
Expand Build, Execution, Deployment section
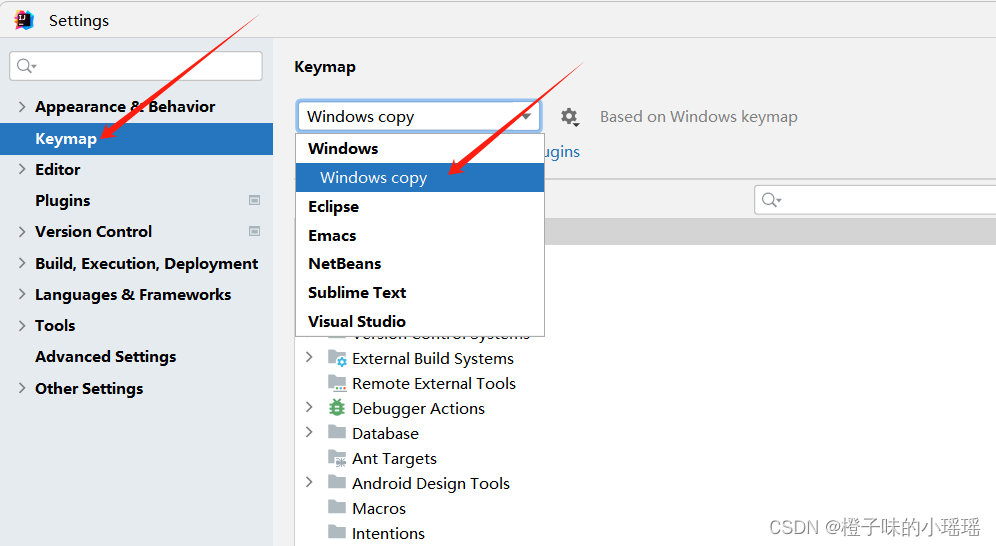coord(22,263)
